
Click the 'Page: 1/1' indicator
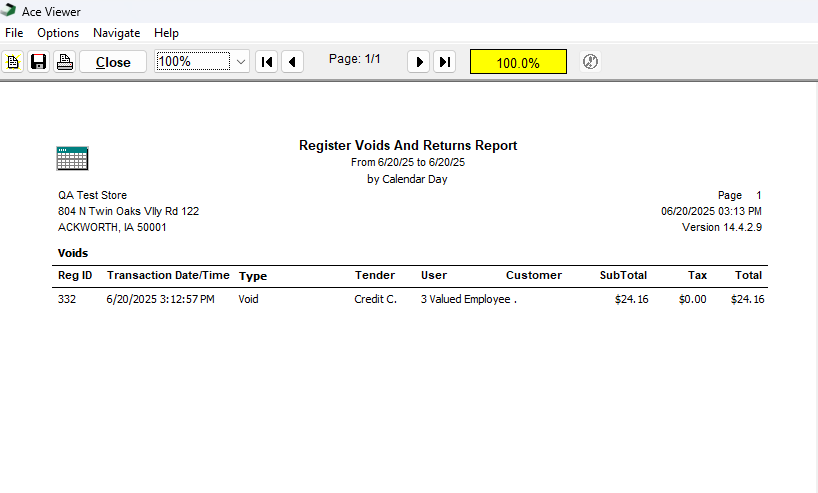point(355,59)
